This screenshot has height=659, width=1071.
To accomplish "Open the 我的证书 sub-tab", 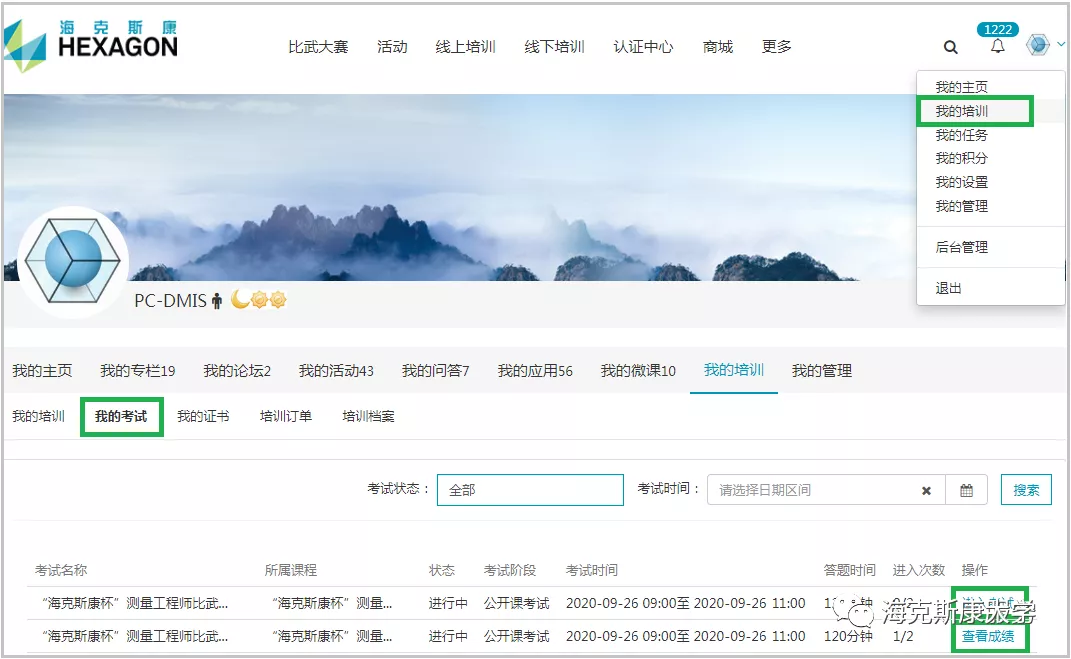I will [x=203, y=416].
